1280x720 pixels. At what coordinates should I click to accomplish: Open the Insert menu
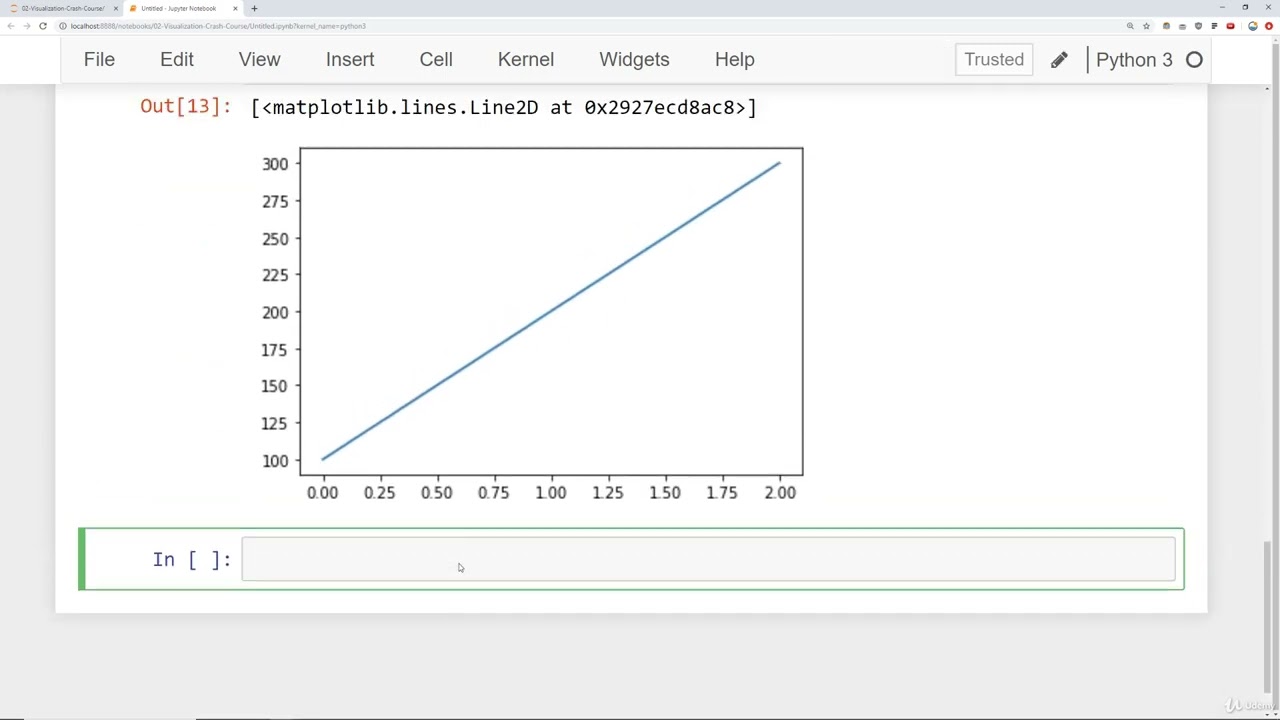350,59
